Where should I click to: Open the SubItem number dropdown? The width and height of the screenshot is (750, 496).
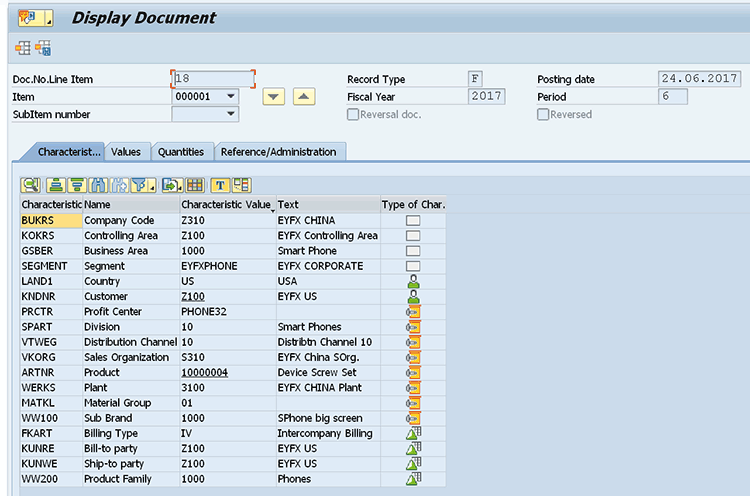231,115
